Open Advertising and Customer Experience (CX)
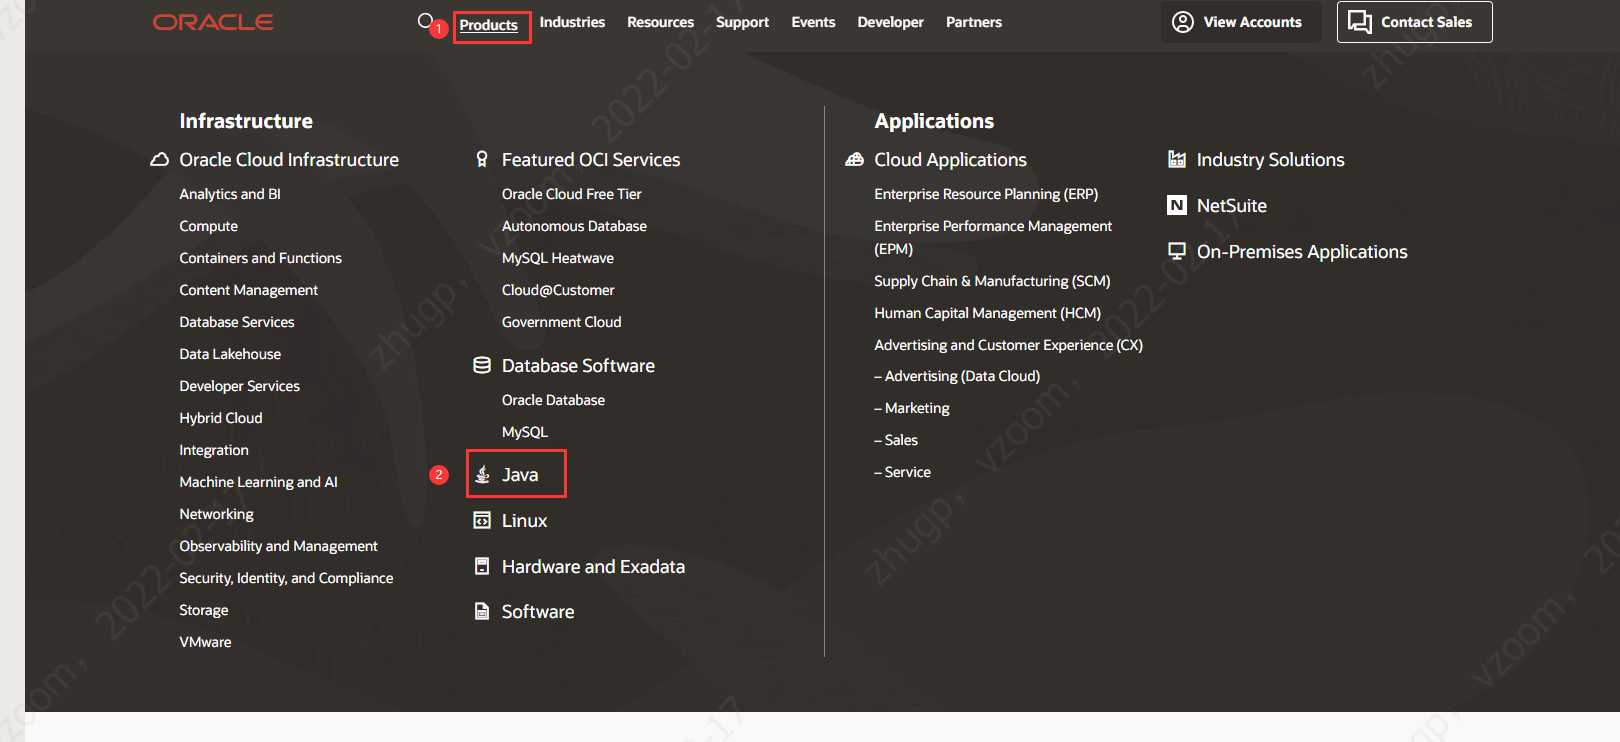 [1009, 345]
